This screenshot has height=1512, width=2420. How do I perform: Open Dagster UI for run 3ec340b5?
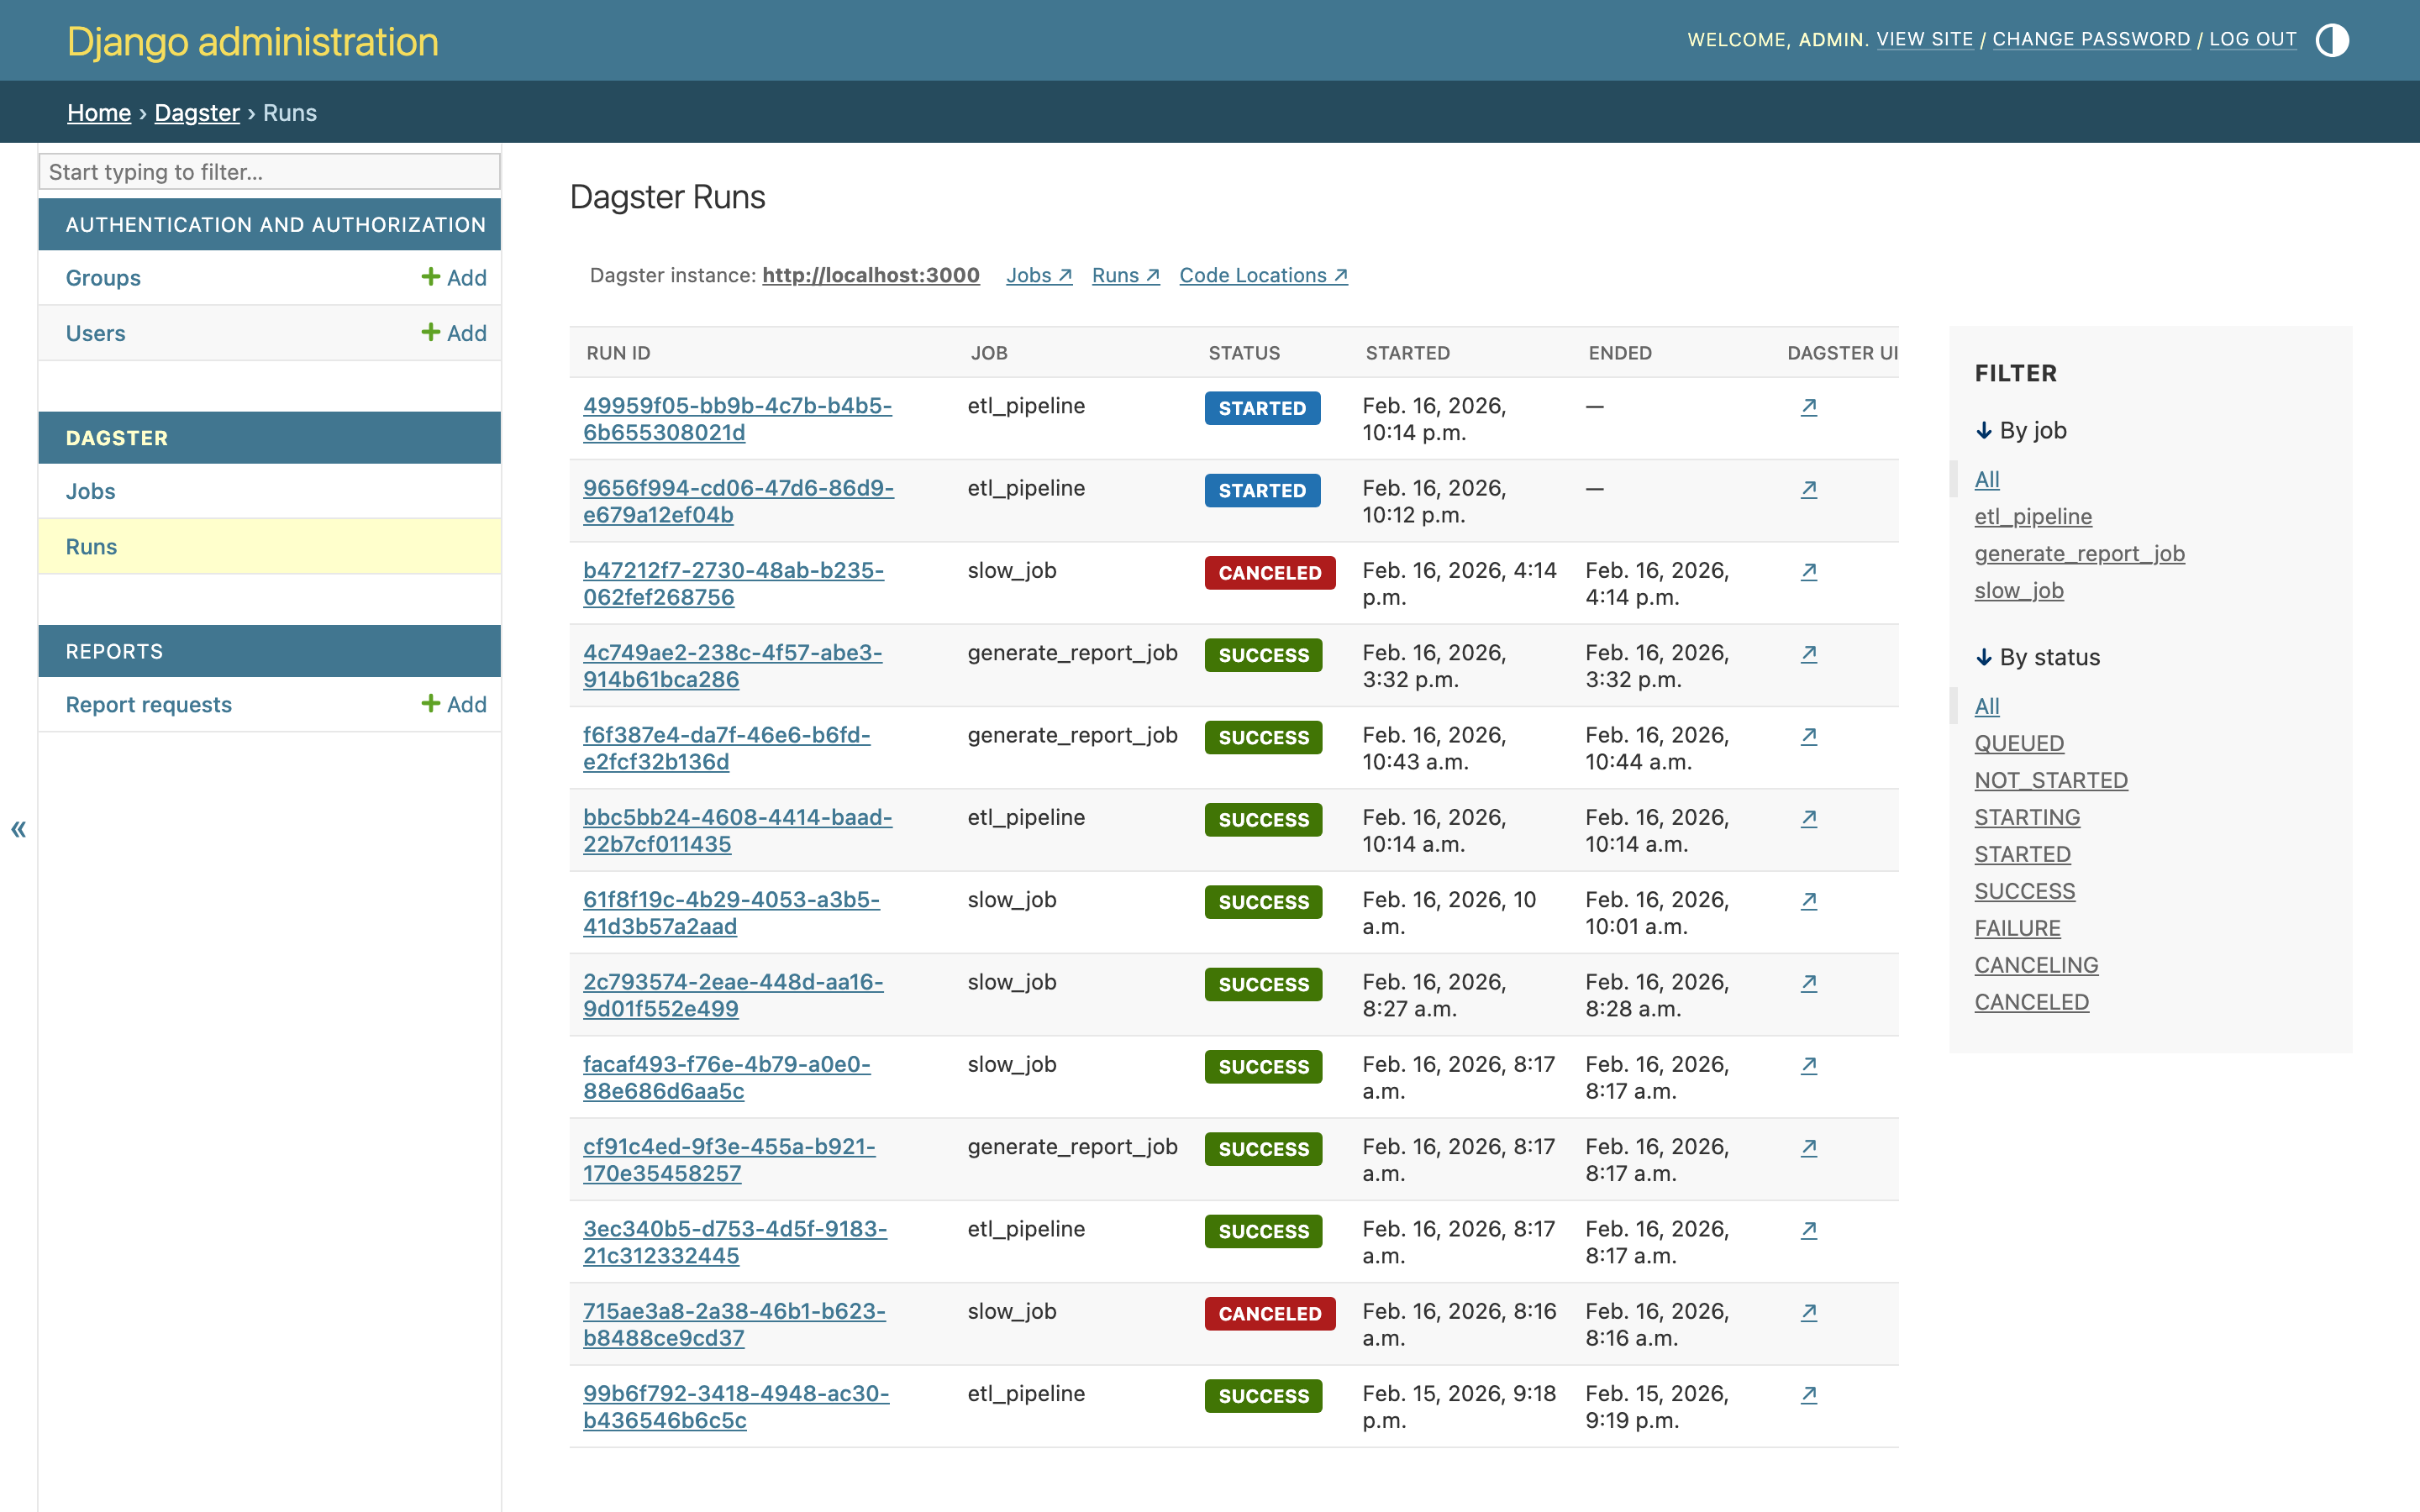[1808, 1229]
